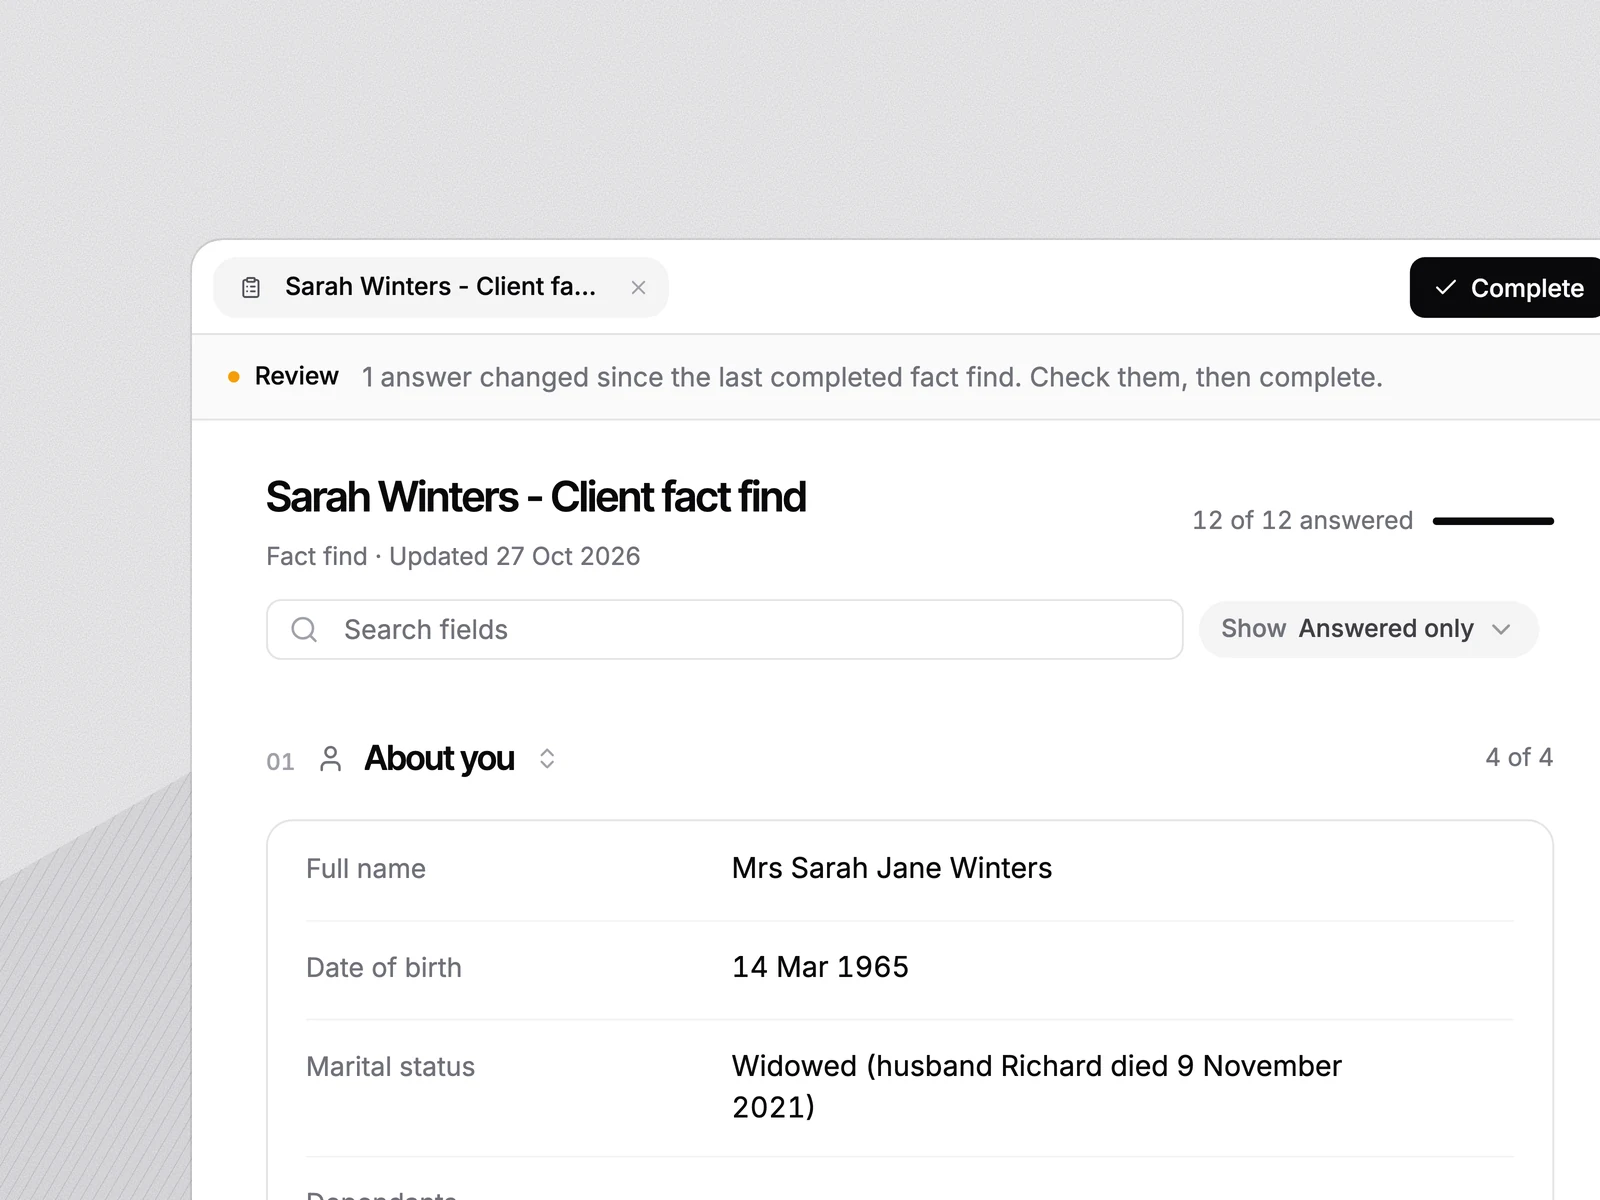Image resolution: width=1600 pixels, height=1200 pixels.
Task: Click the 'Updated 27 Oct 2026' subtitle
Action: (x=514, y=556)
